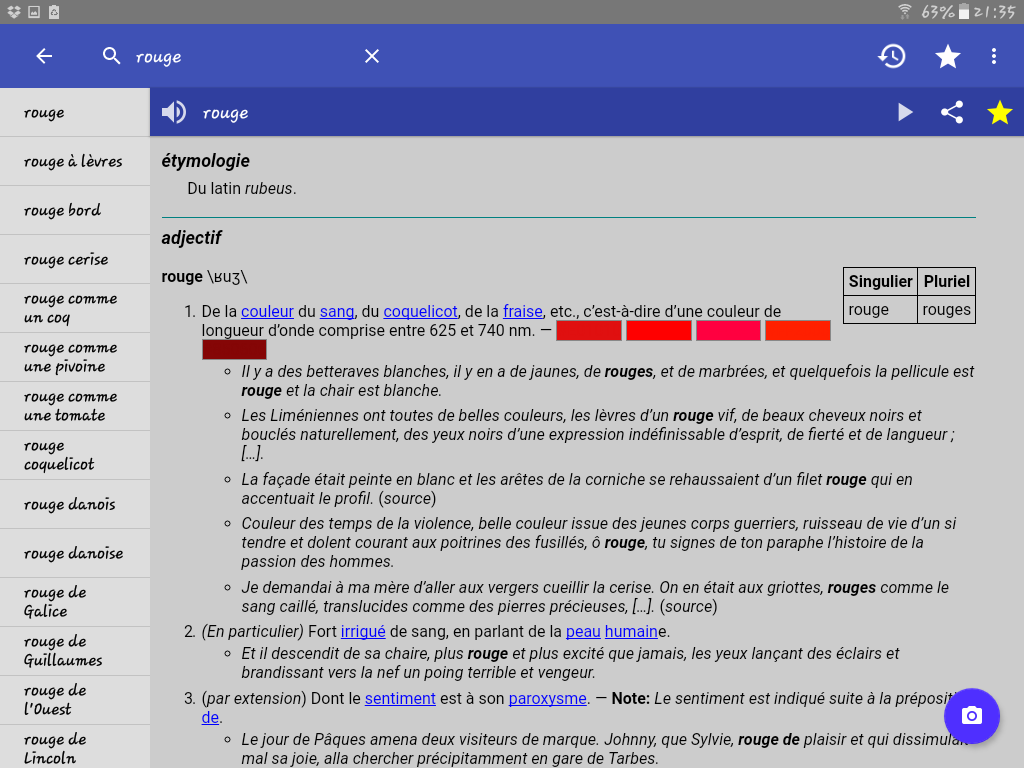Choose 'rouge de l'Ouest' entry
This screenshot has height=768, width=1024.
[75, 700]
